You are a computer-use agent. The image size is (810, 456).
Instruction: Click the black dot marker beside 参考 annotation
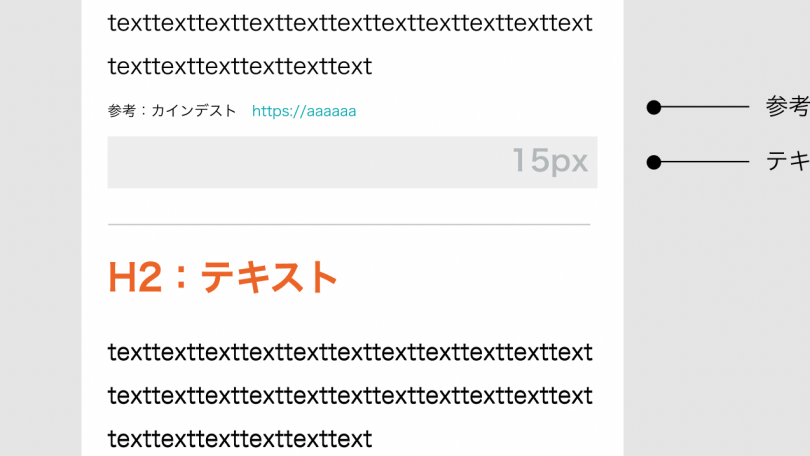pos(653,107)
